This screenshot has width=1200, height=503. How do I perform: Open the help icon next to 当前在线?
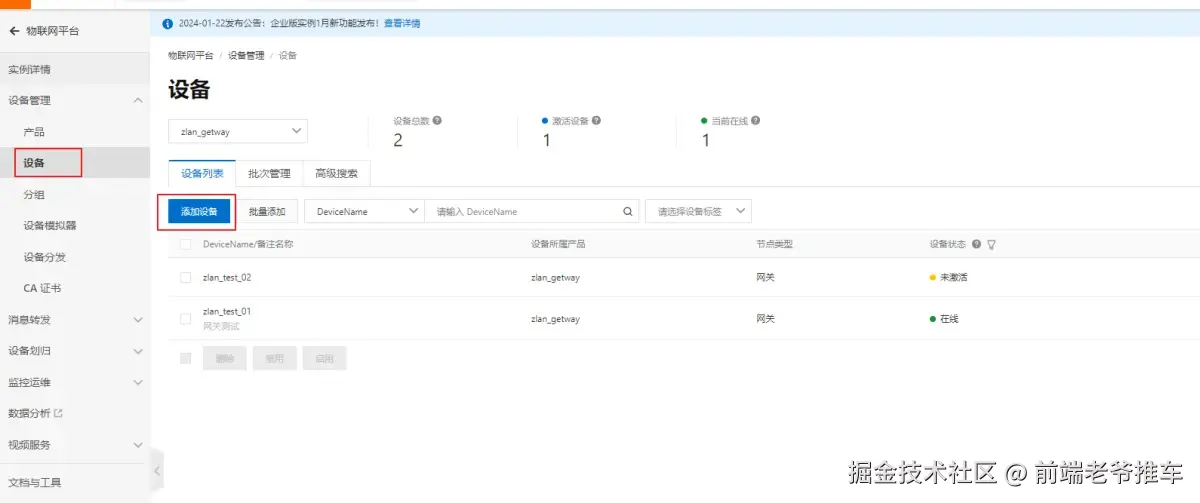755,120
